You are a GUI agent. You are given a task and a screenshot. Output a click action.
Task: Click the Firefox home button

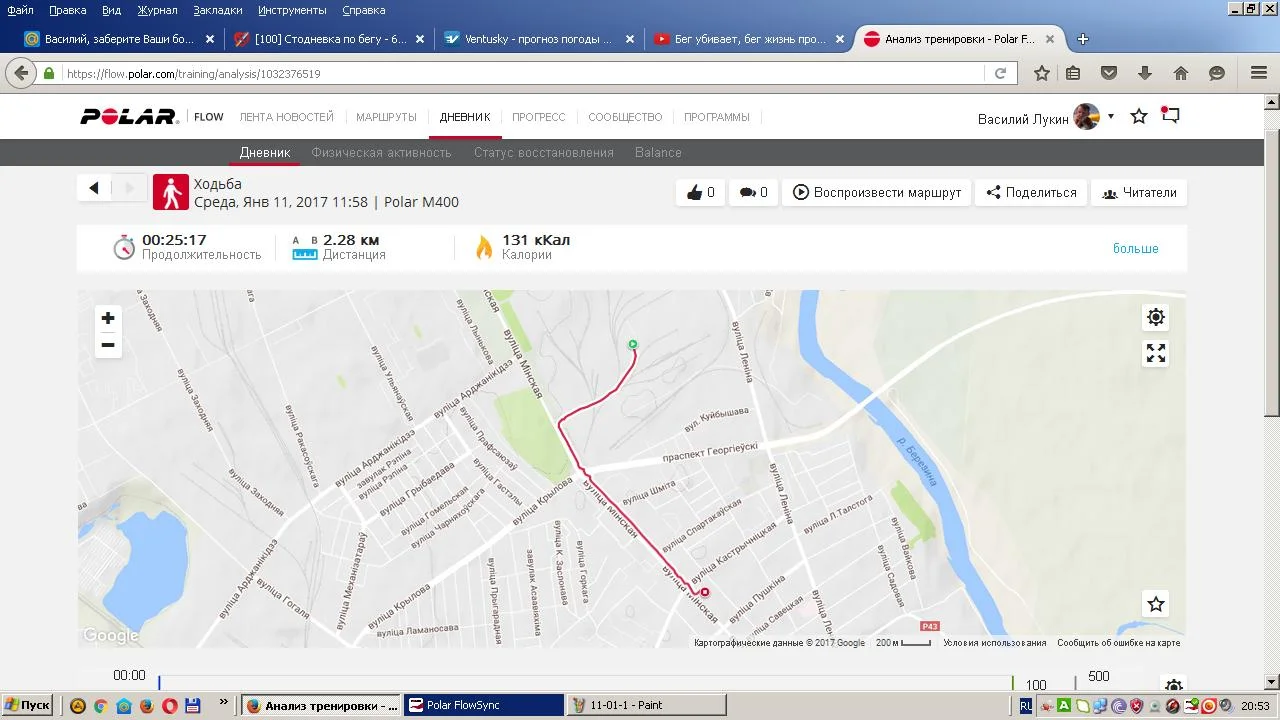[1180, 73]
